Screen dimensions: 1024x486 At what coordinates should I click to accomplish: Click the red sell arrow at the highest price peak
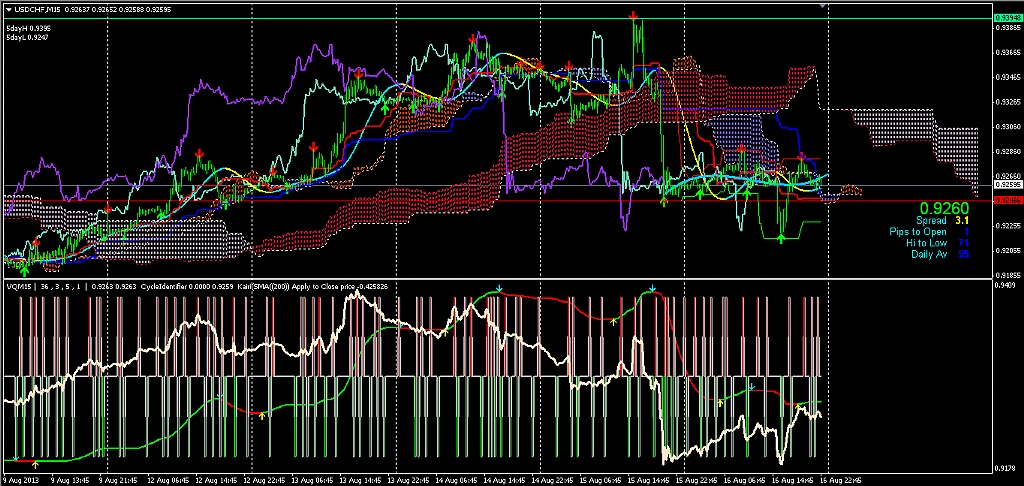pyautogui.click(x=634, y=15)
